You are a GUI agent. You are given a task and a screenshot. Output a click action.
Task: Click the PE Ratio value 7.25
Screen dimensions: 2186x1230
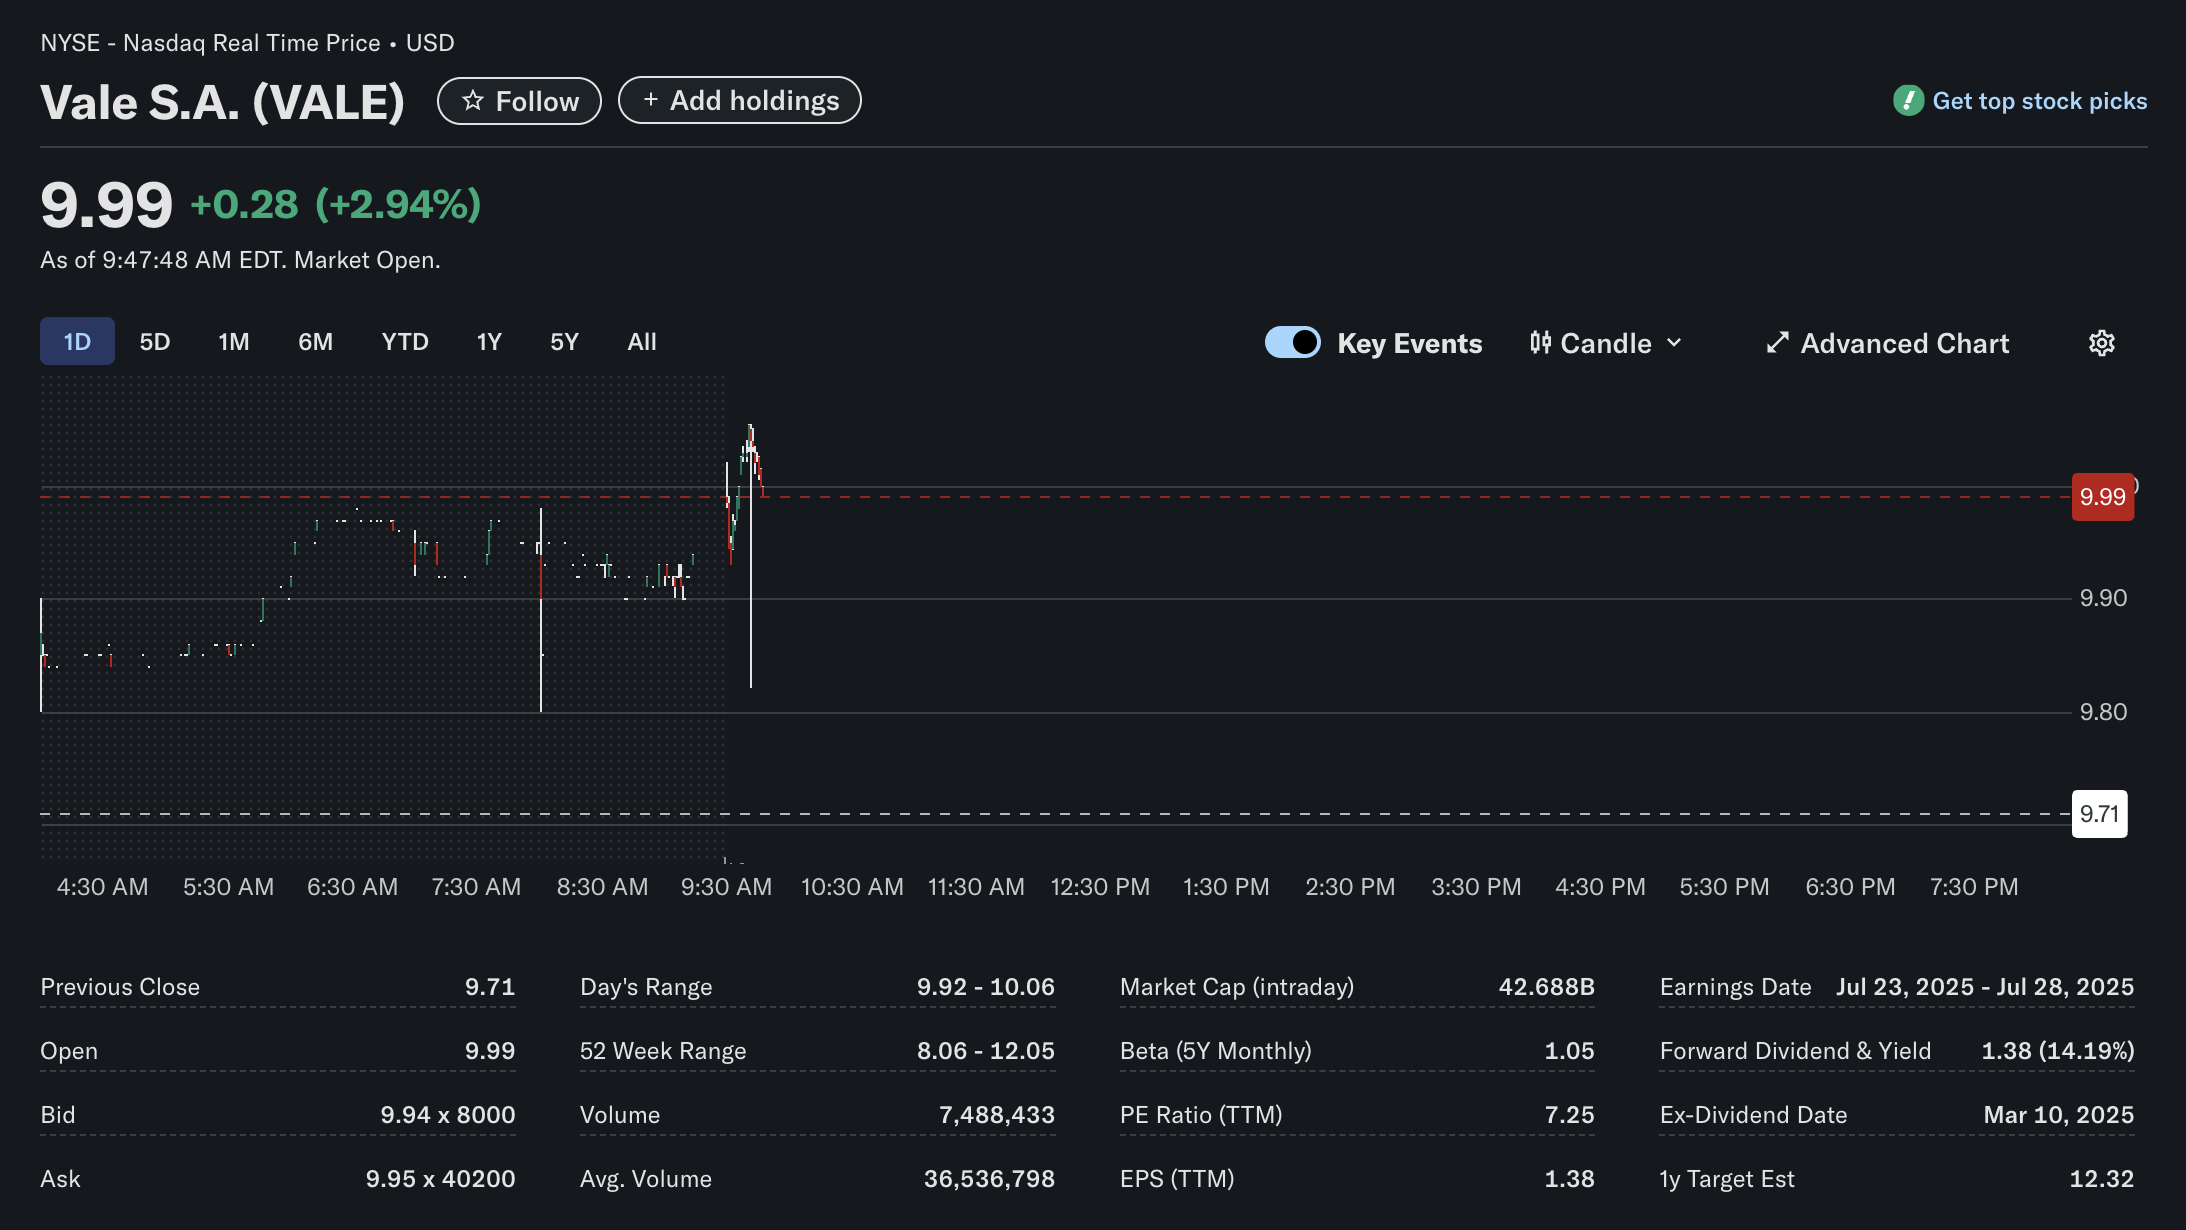coord(1570,1115)
